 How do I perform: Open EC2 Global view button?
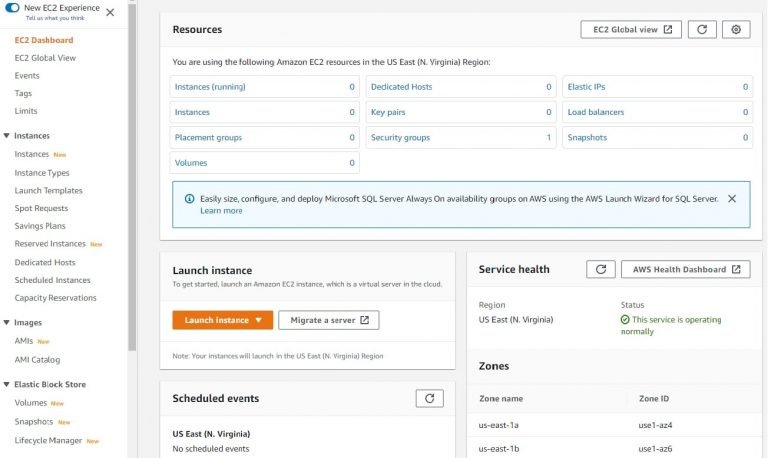click(x=631, y=29)
